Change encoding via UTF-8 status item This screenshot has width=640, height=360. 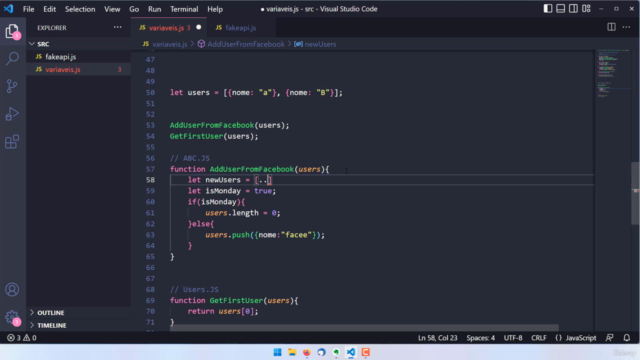point(513,338)
